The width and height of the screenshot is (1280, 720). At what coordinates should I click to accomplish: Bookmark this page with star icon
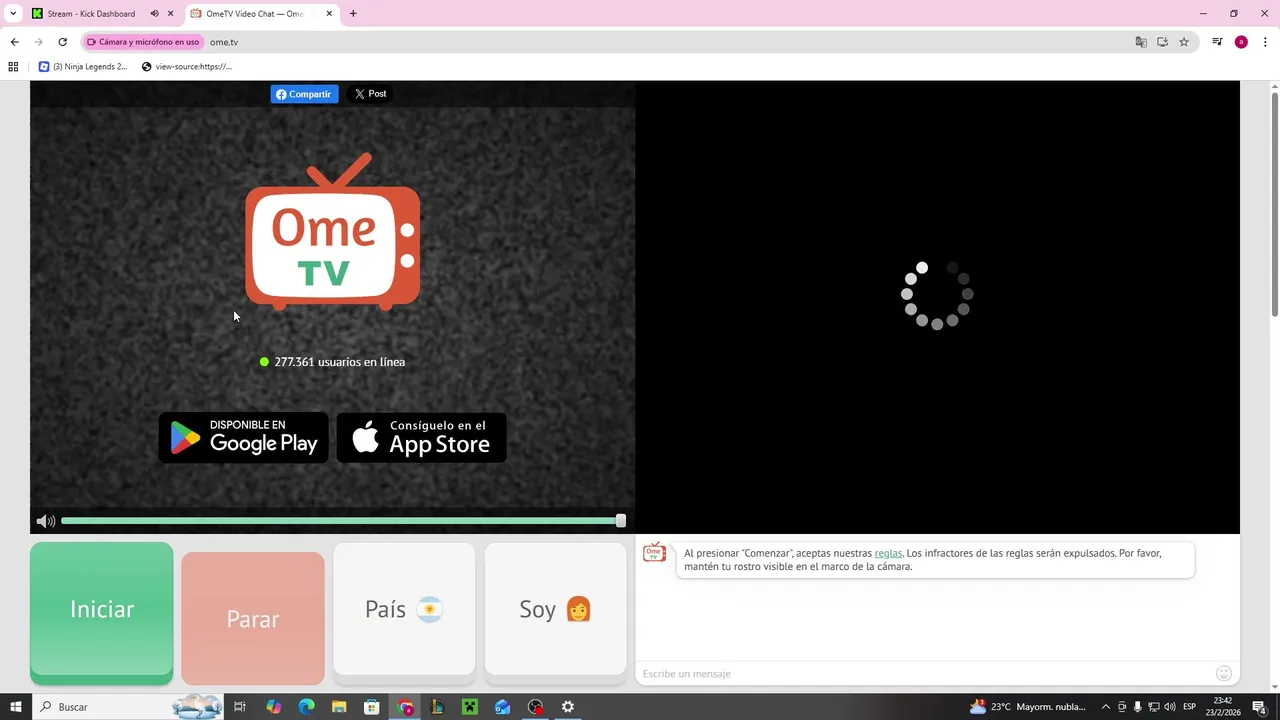point(1184,42)
